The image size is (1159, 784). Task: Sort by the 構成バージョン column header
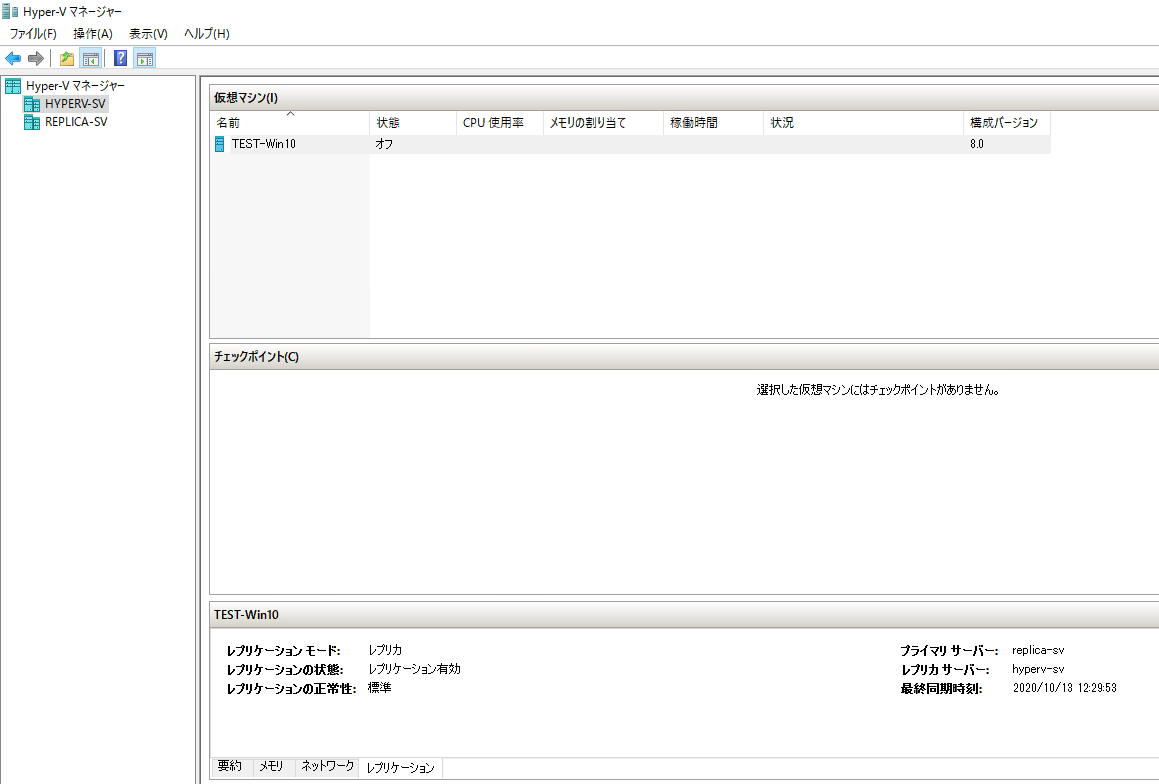1007,123
